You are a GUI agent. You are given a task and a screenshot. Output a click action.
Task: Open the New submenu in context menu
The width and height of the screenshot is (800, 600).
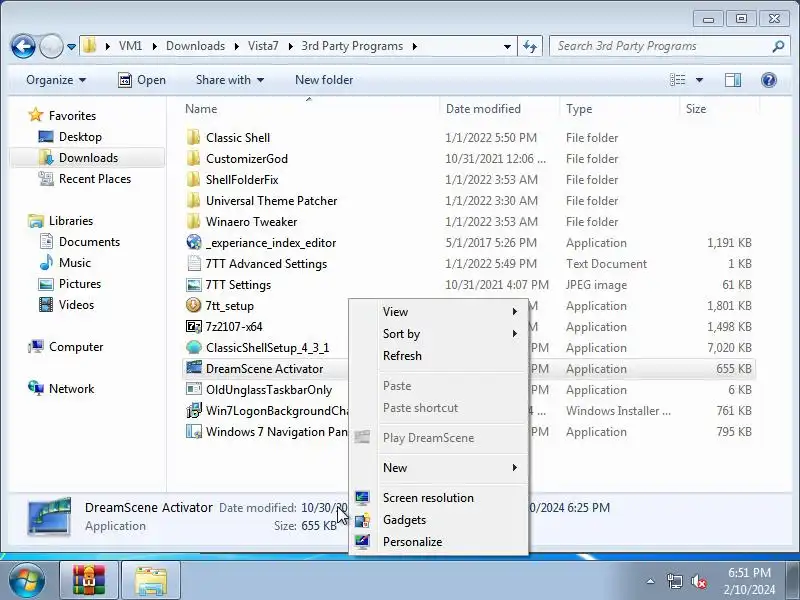tap(439, 468)
